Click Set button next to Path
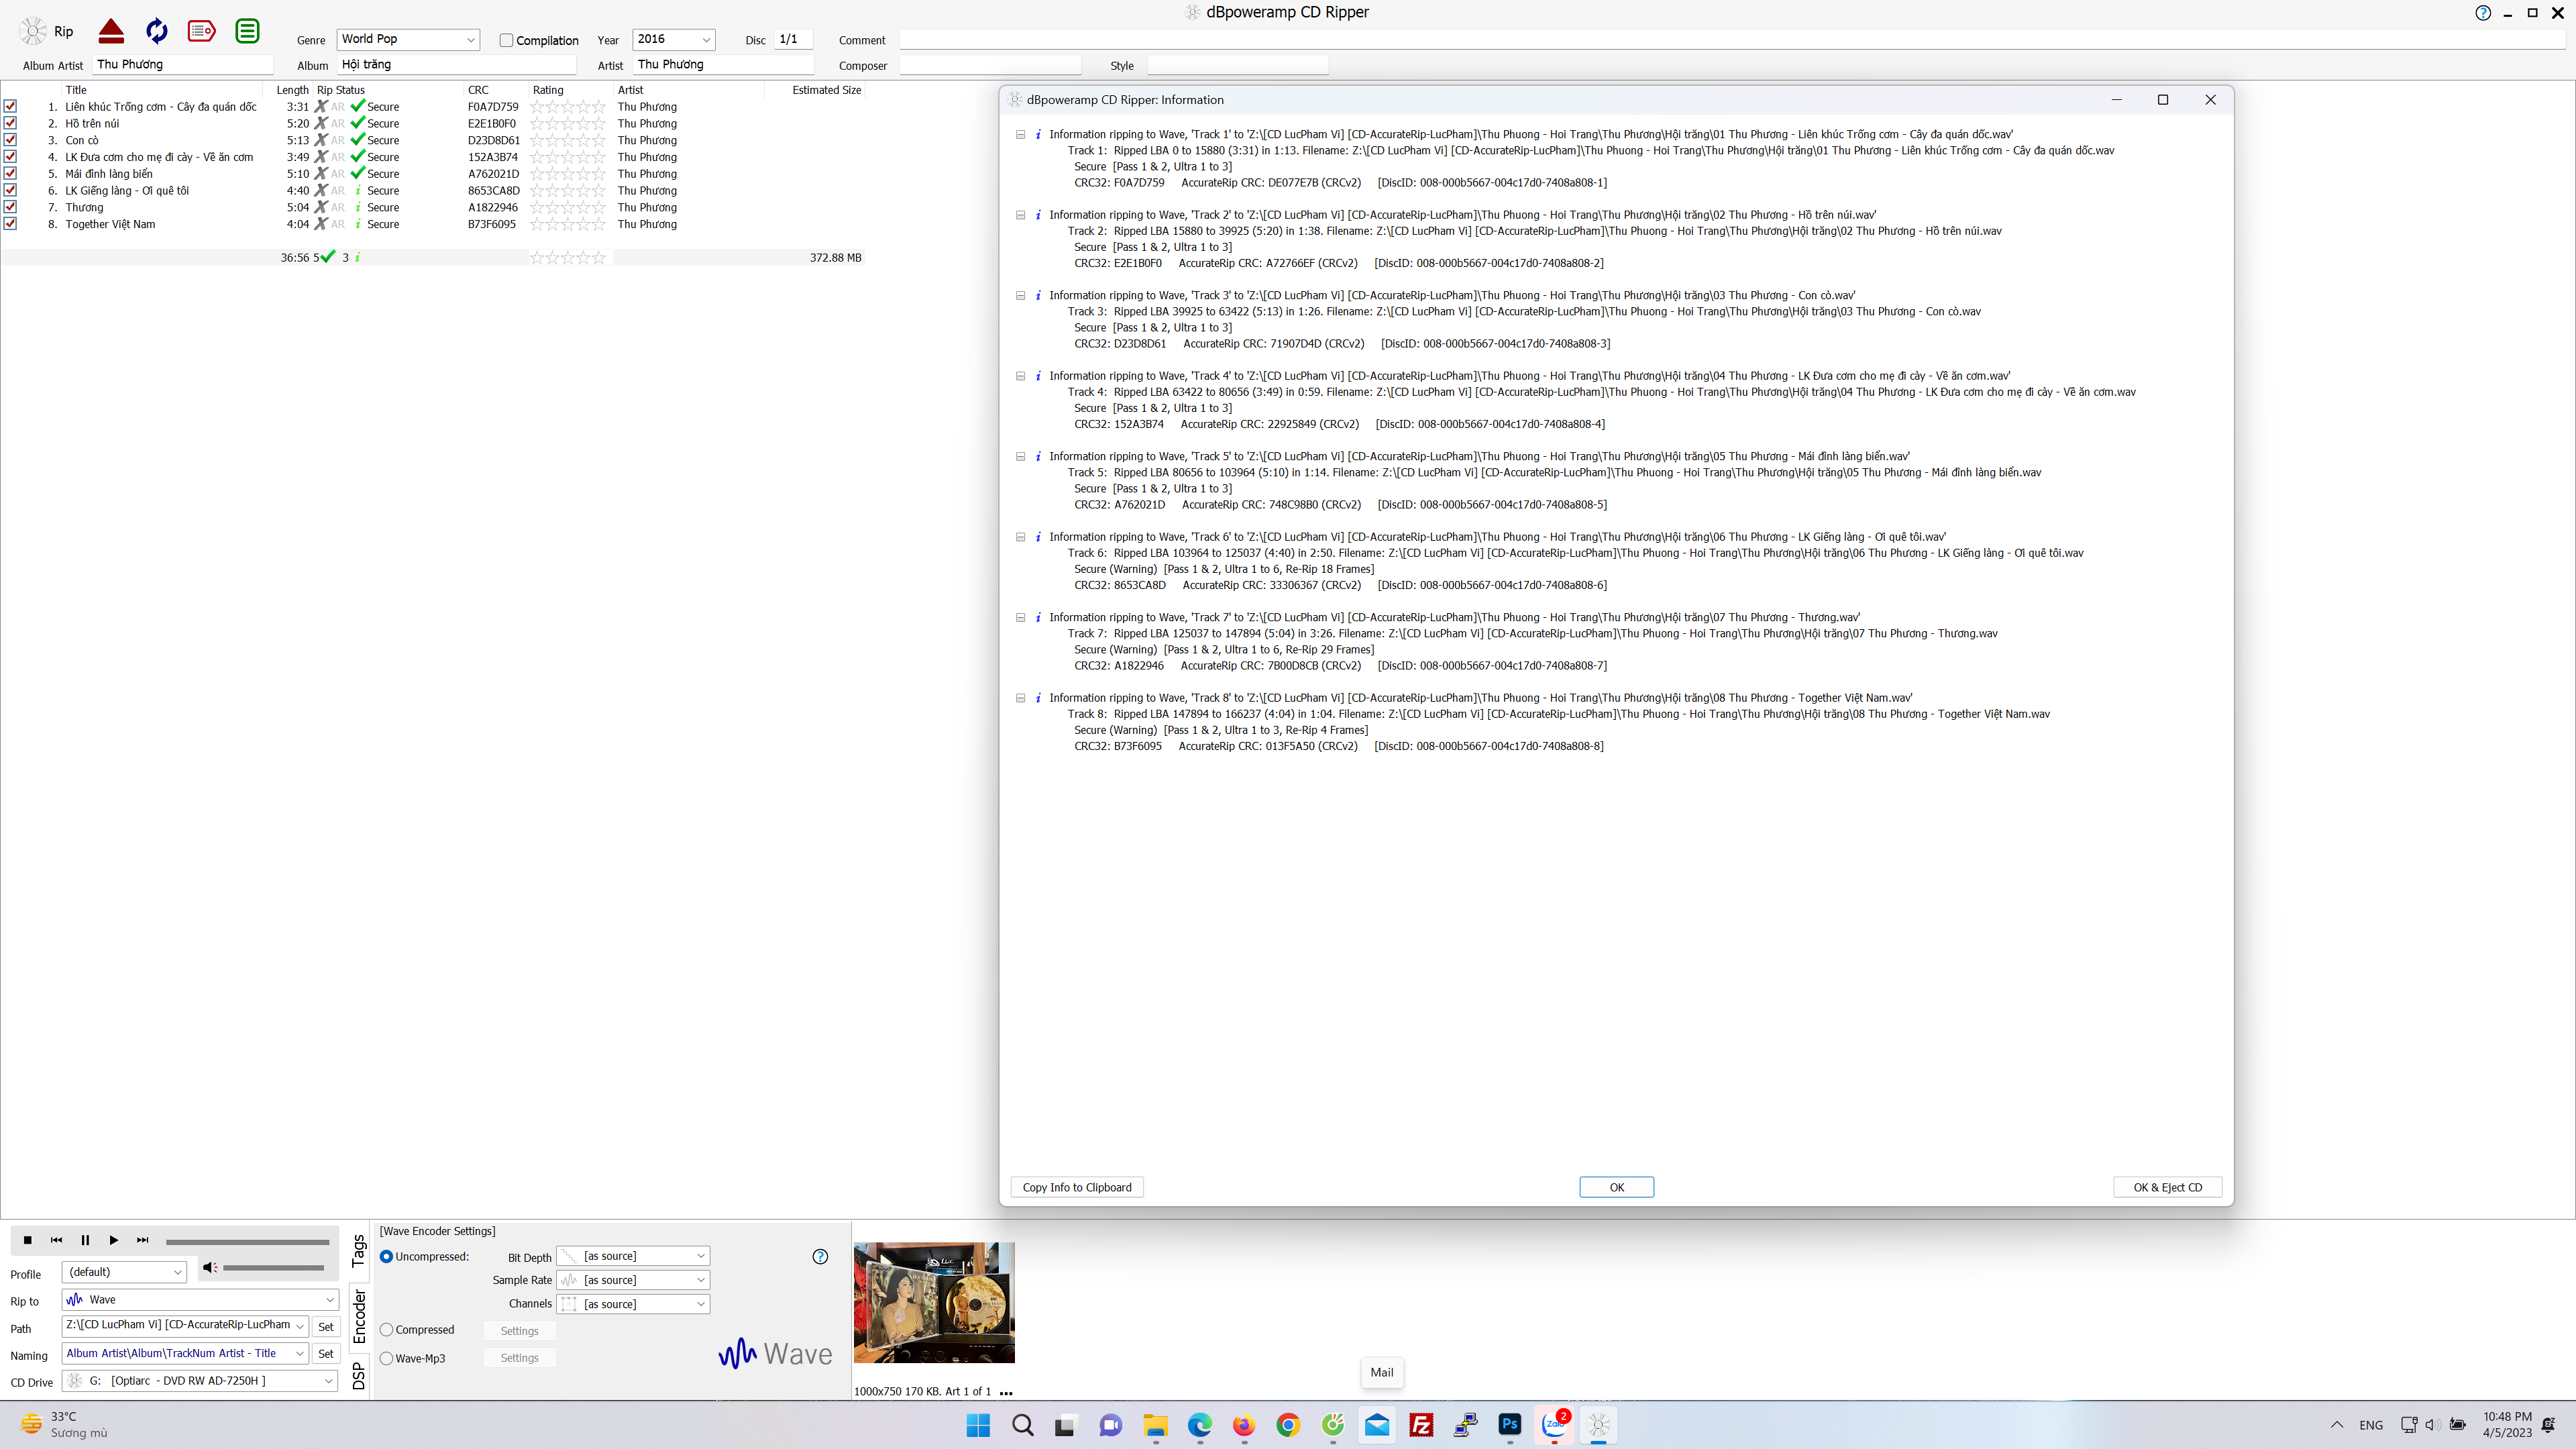 (326, 1327)
